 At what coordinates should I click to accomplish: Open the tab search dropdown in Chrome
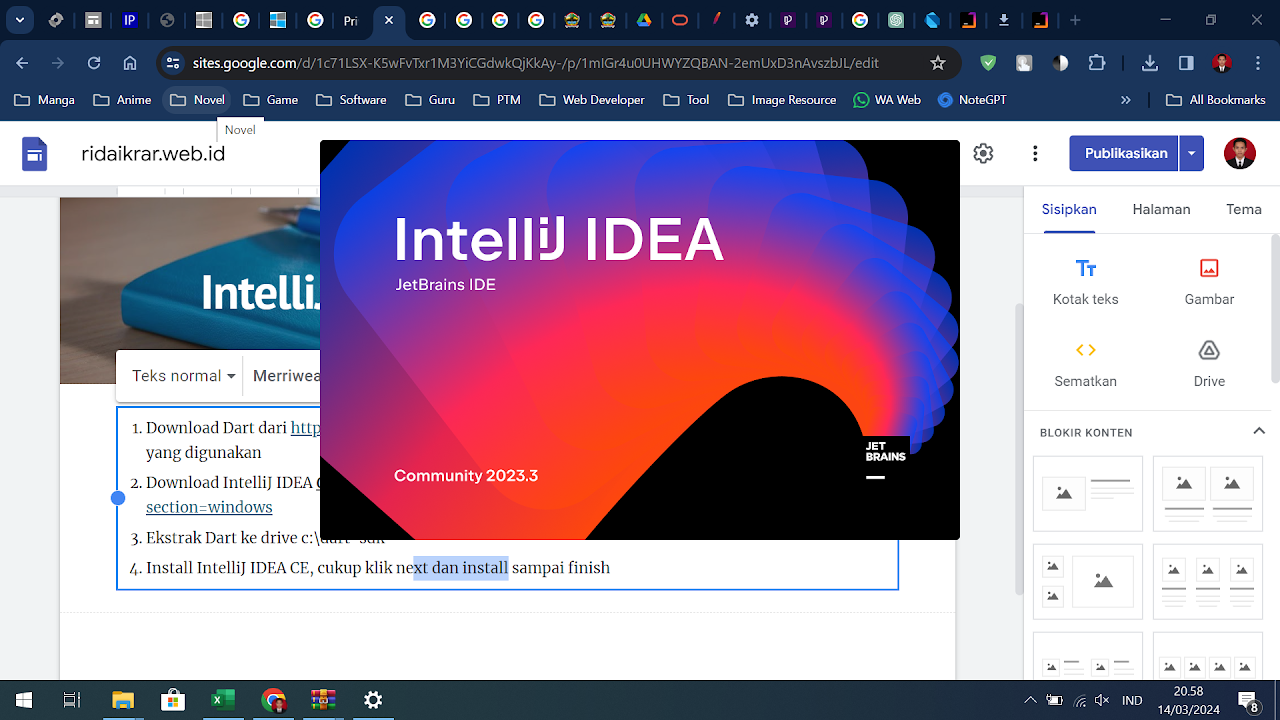(x=20, y=20)
